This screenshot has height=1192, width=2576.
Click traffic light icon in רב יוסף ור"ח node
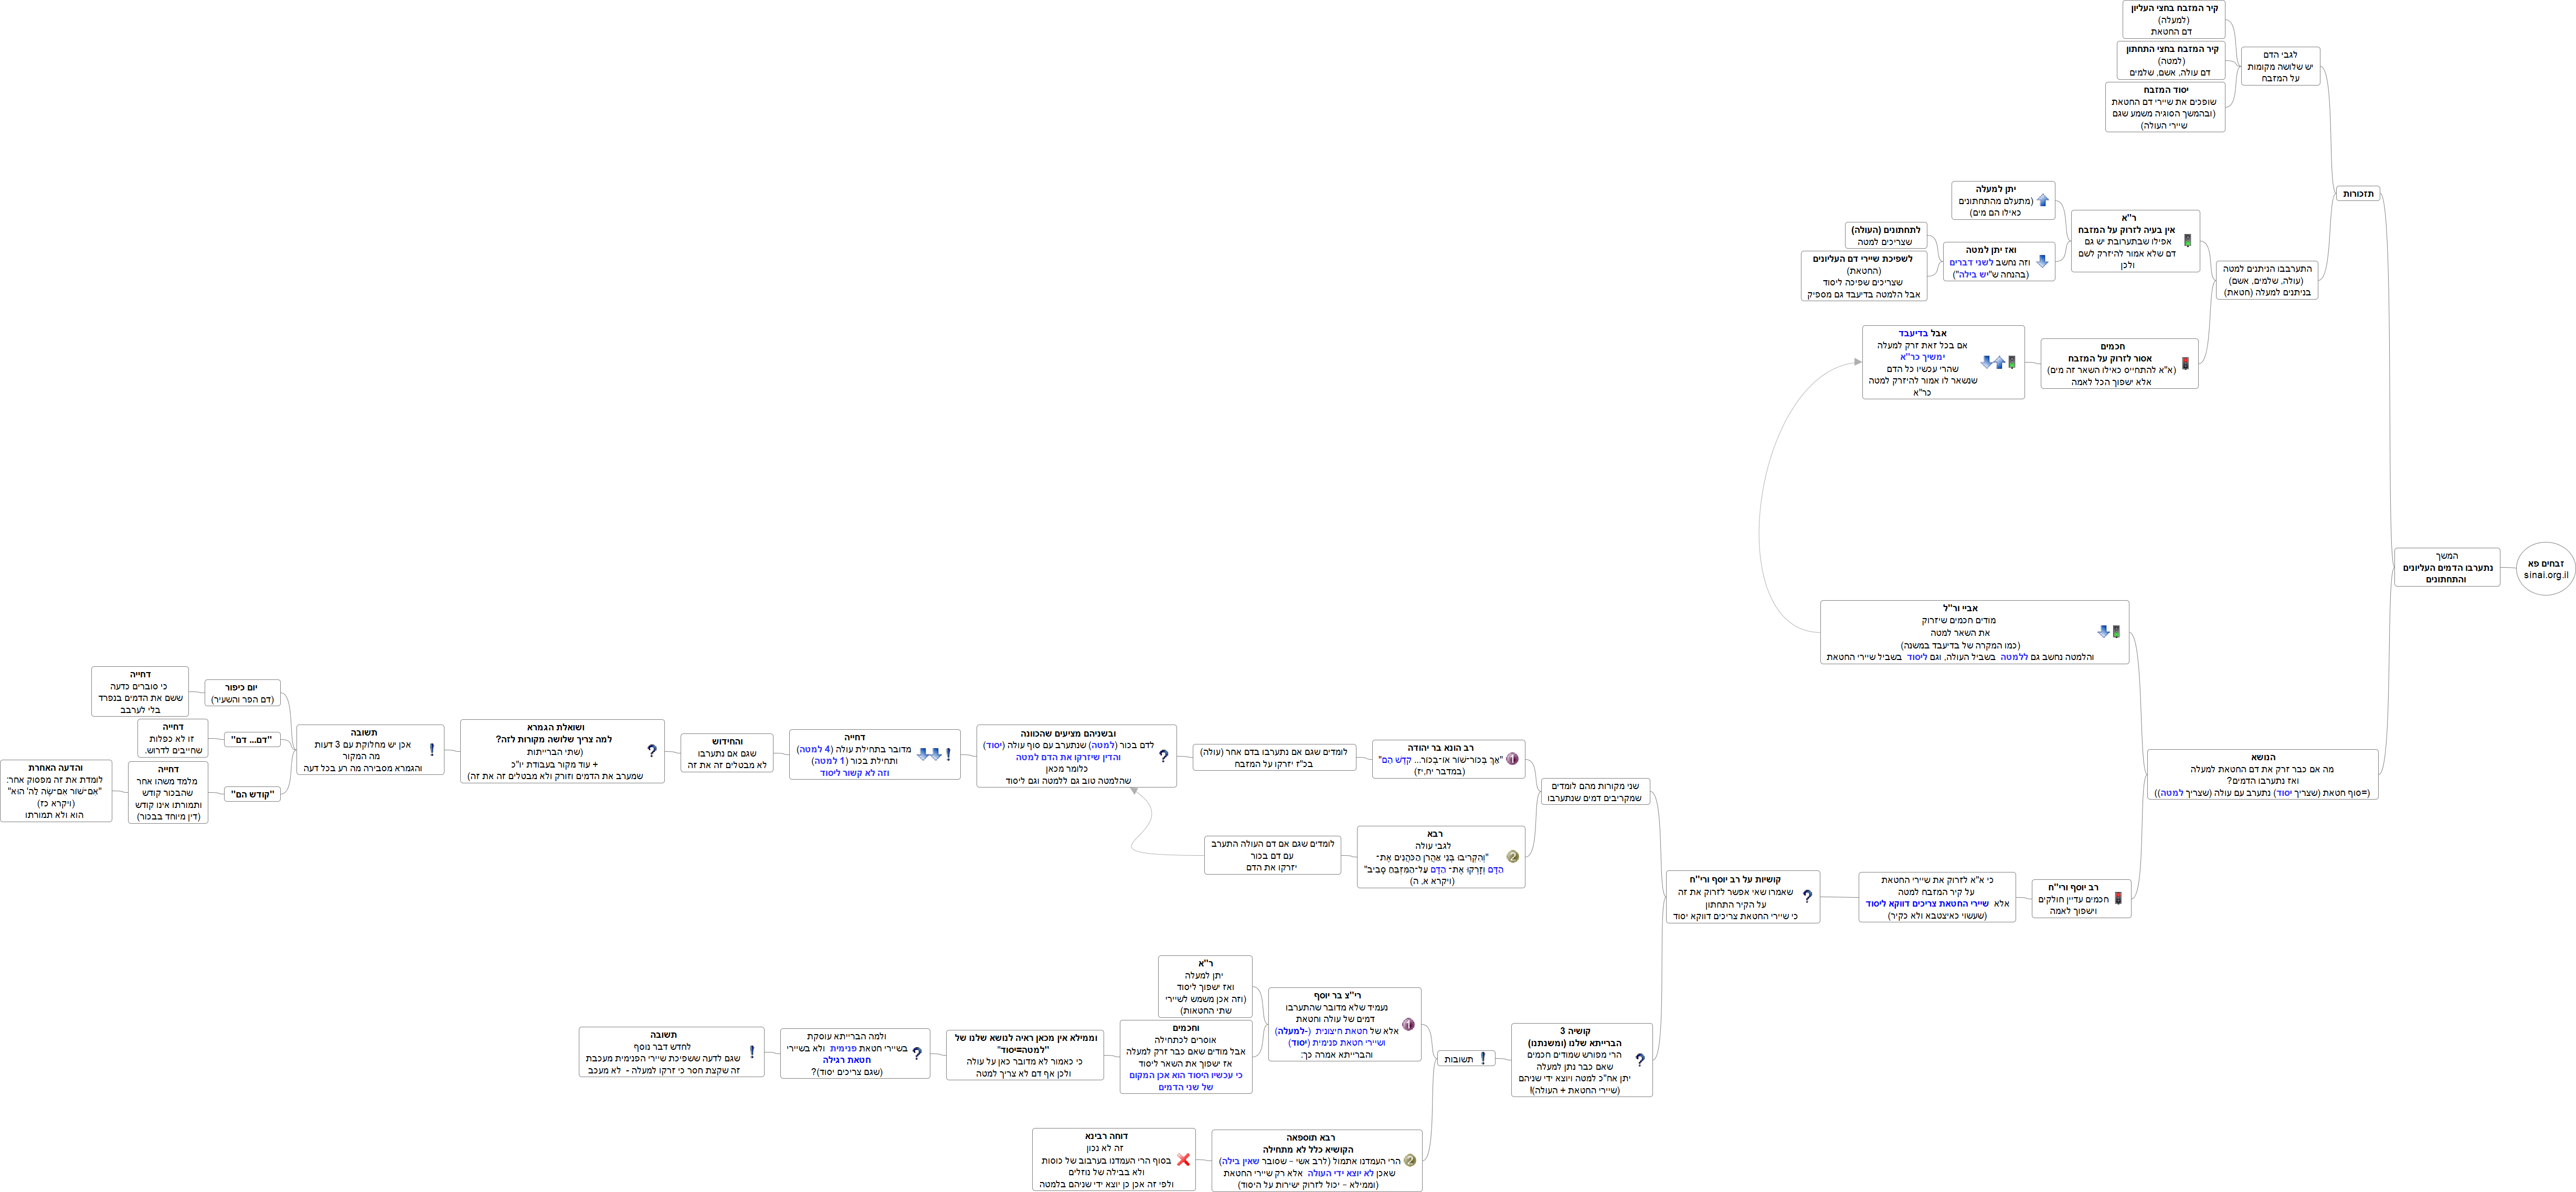tap(2118, 899)
